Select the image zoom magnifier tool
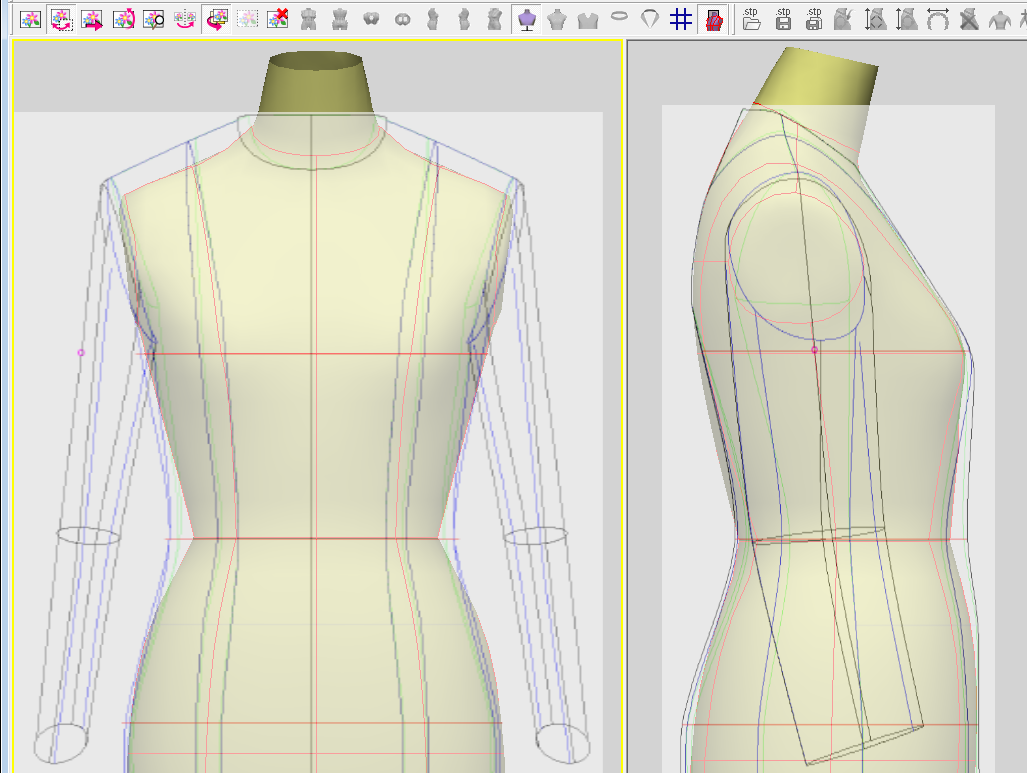This screenshot has height=773, width=1027. tap(154, 19)
